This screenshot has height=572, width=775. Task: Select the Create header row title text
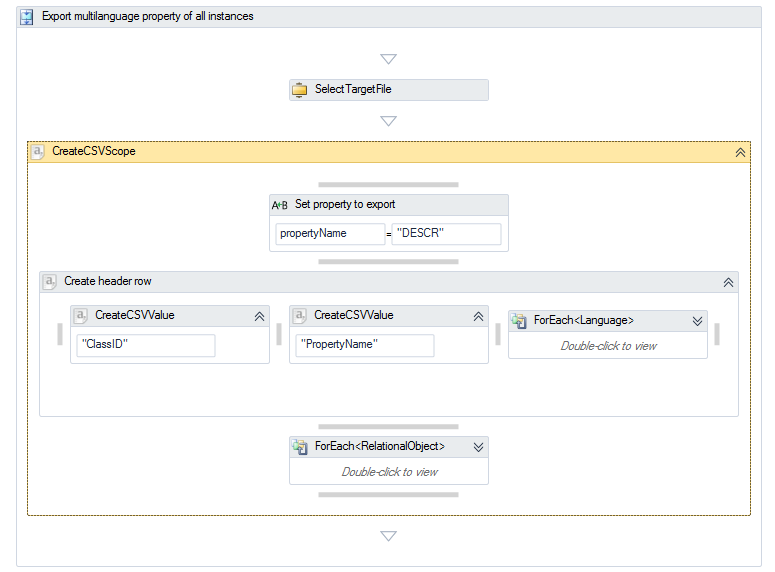click(x=108, y=281)
